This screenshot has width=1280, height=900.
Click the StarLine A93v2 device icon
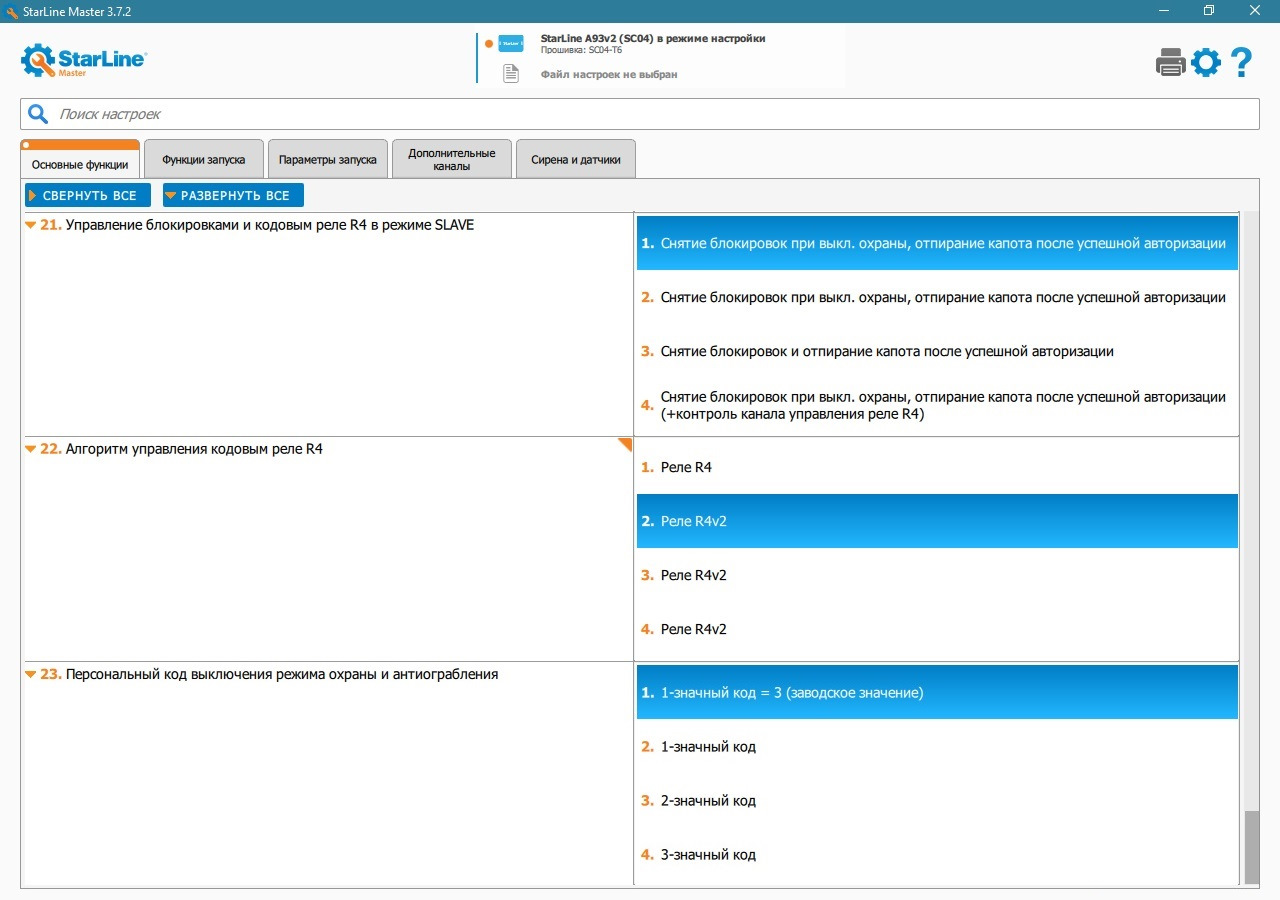pyautogui.click(x=511, y=44)
